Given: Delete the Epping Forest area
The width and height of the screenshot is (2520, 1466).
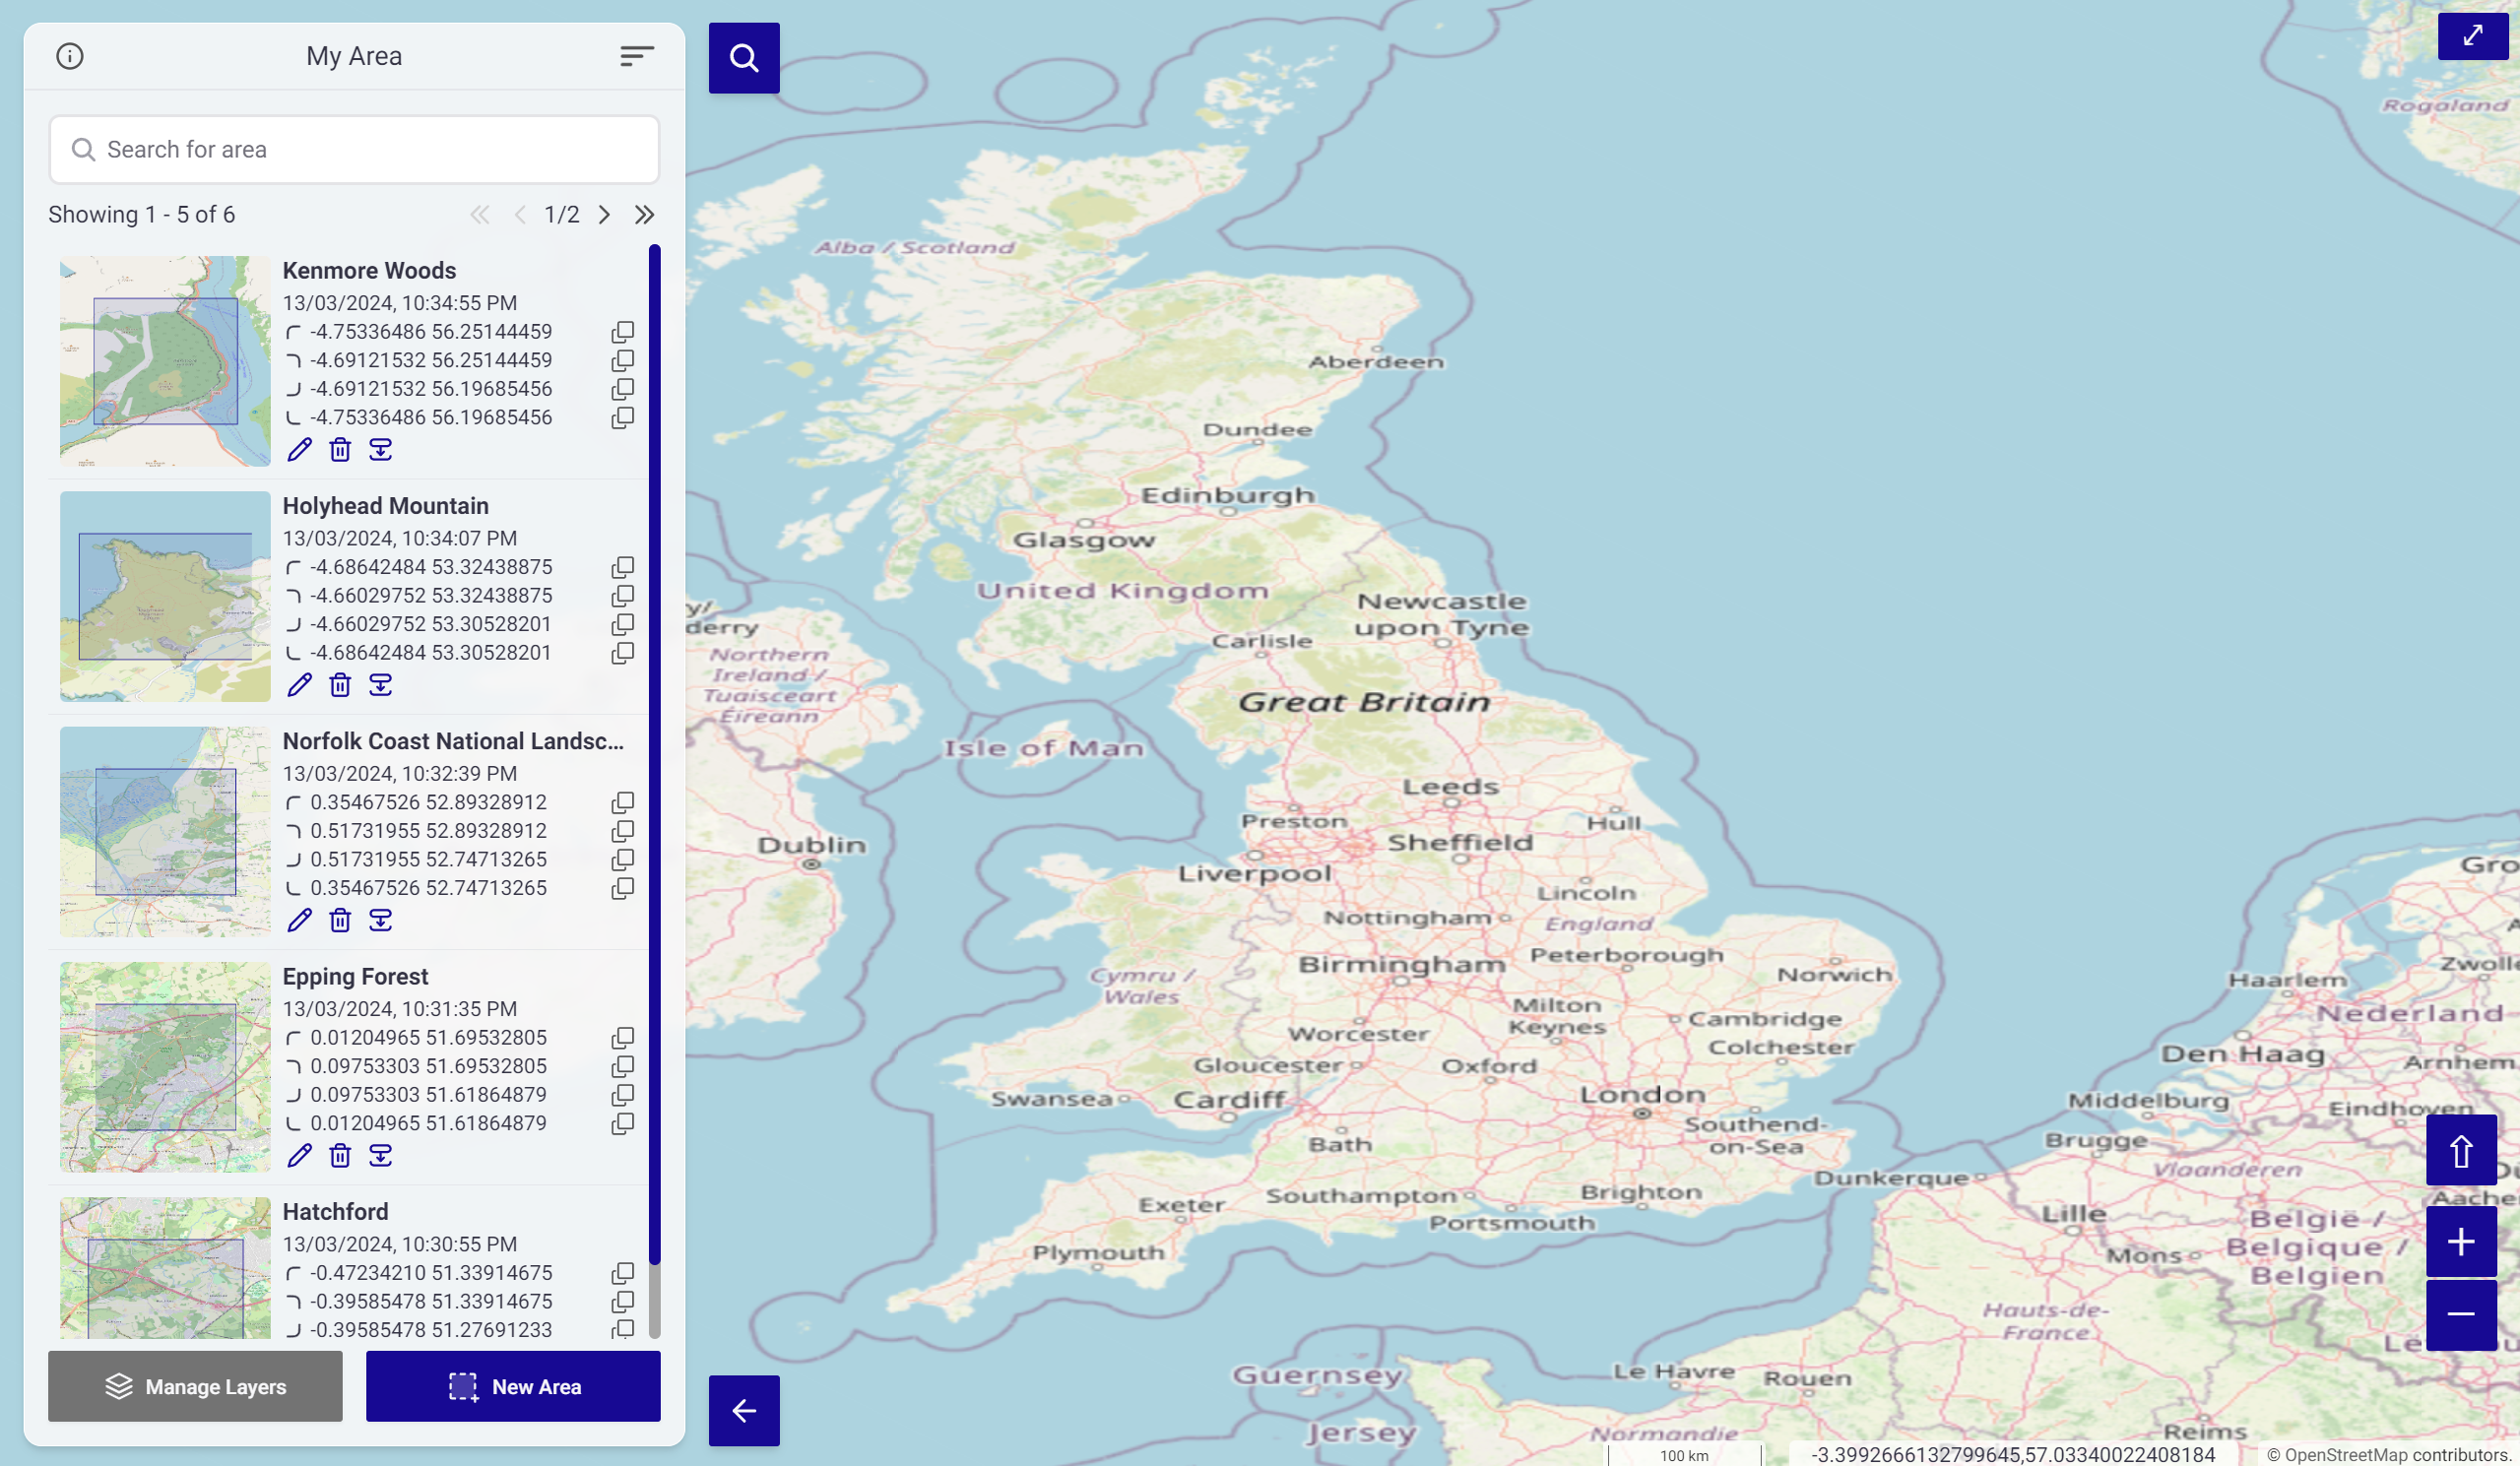Looking at the screenshot, I should pos(340,1155).
